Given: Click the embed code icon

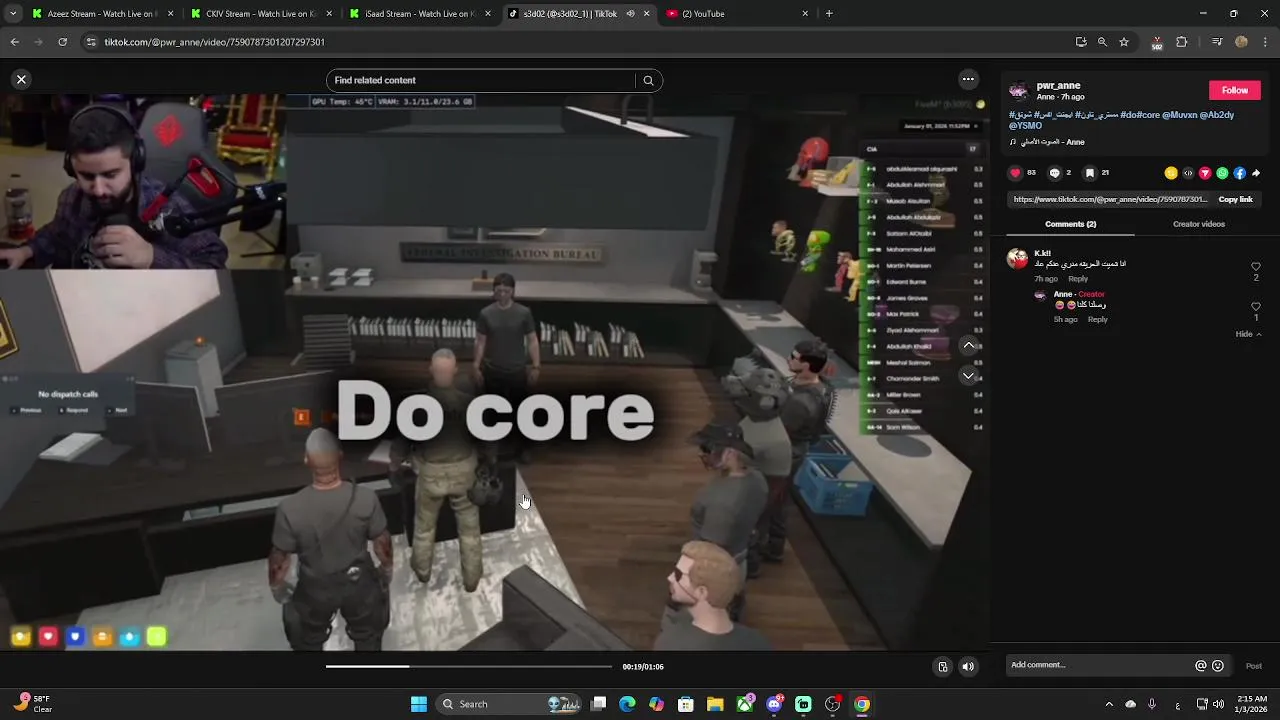Looking at the screenshot, I should (1188, 173).
